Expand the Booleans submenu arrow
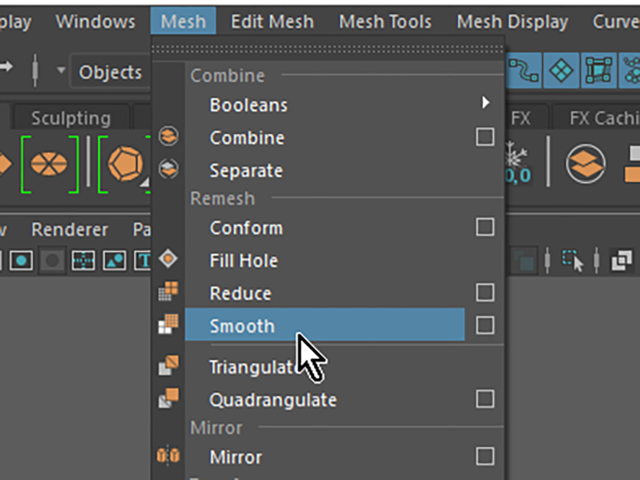Image resolution: width=640 pixels, height=480 pixels. click(x=485, y=102)
